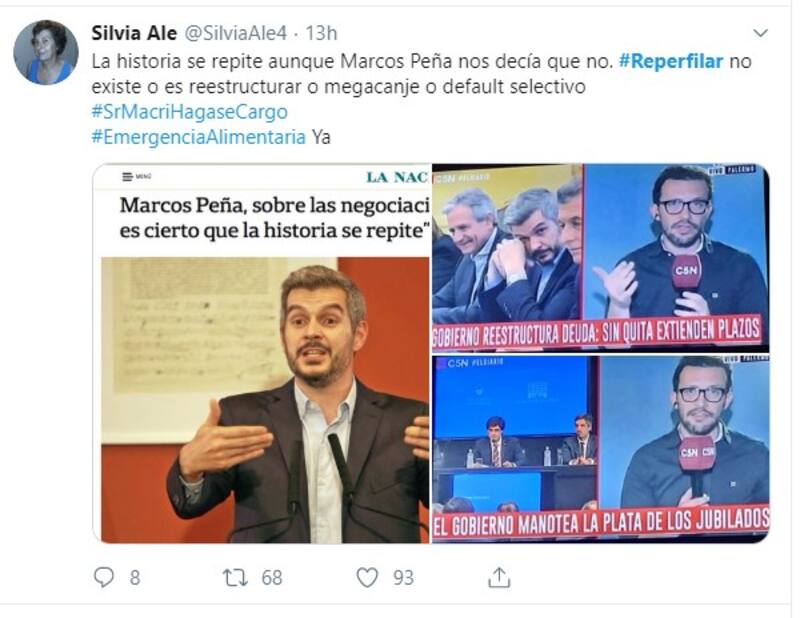Click the reply speech bubble icon

(x=104, y=577)
